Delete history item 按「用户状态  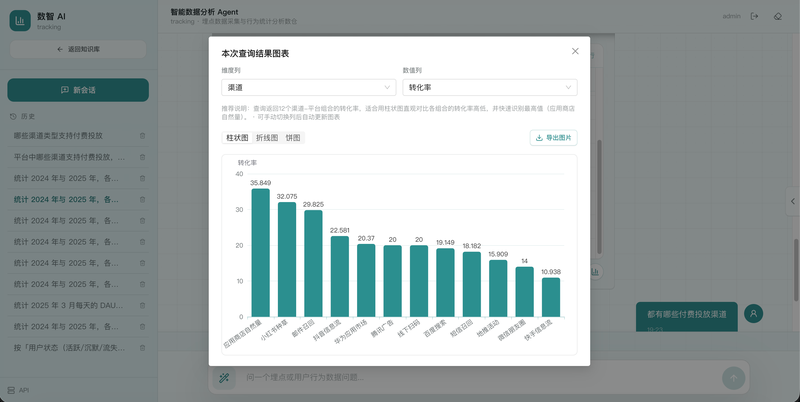142,348
